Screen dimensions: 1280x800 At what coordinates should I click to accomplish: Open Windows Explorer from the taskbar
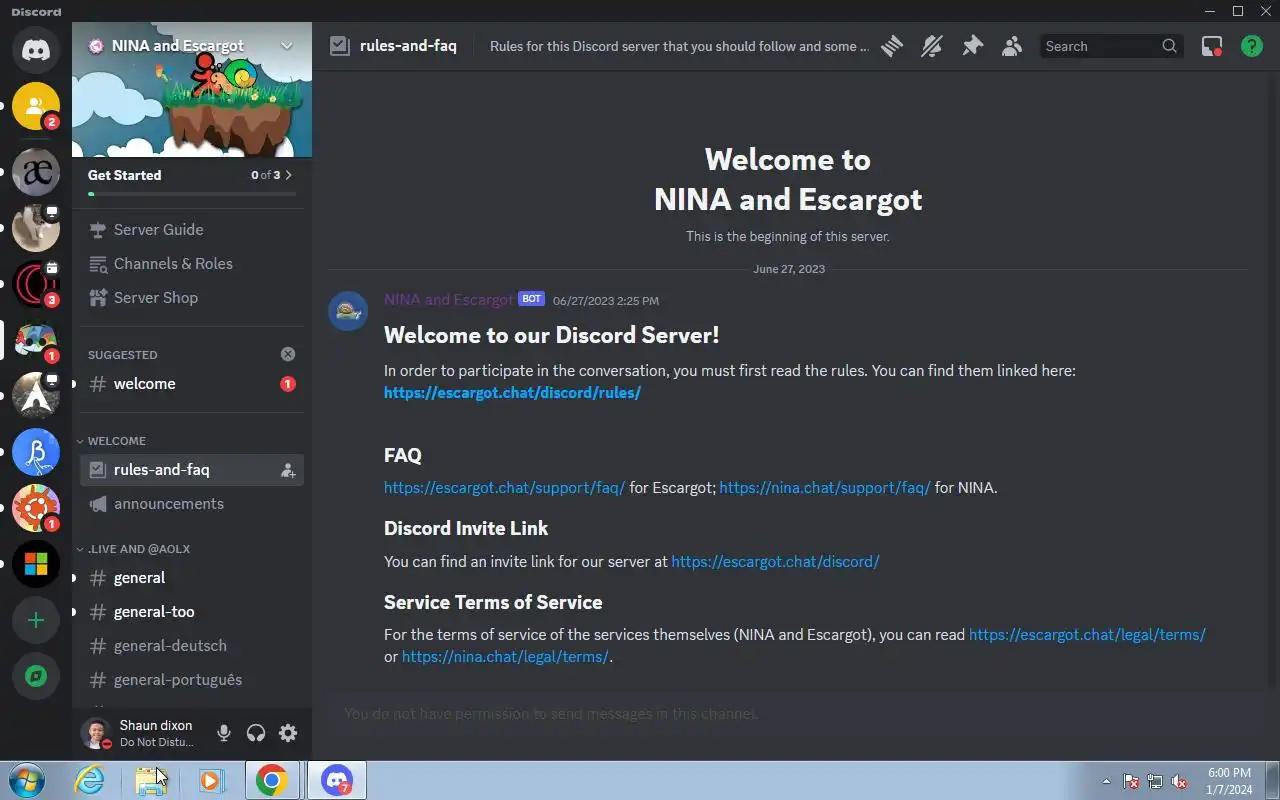pyautogui.click(x=151, y=780)
